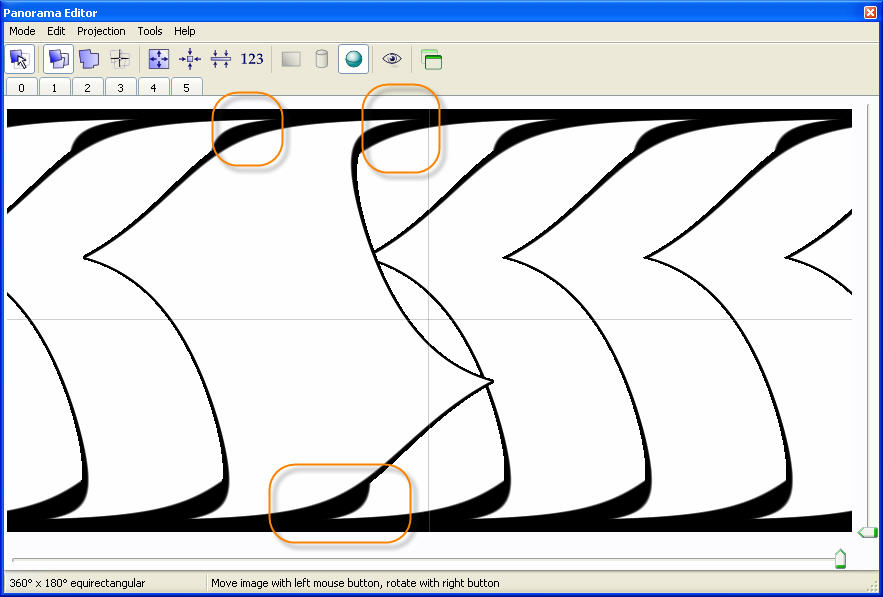Screen dimensions: 883x597
Task: Select the image selection pointer tool
Action: tap(19, 59)
